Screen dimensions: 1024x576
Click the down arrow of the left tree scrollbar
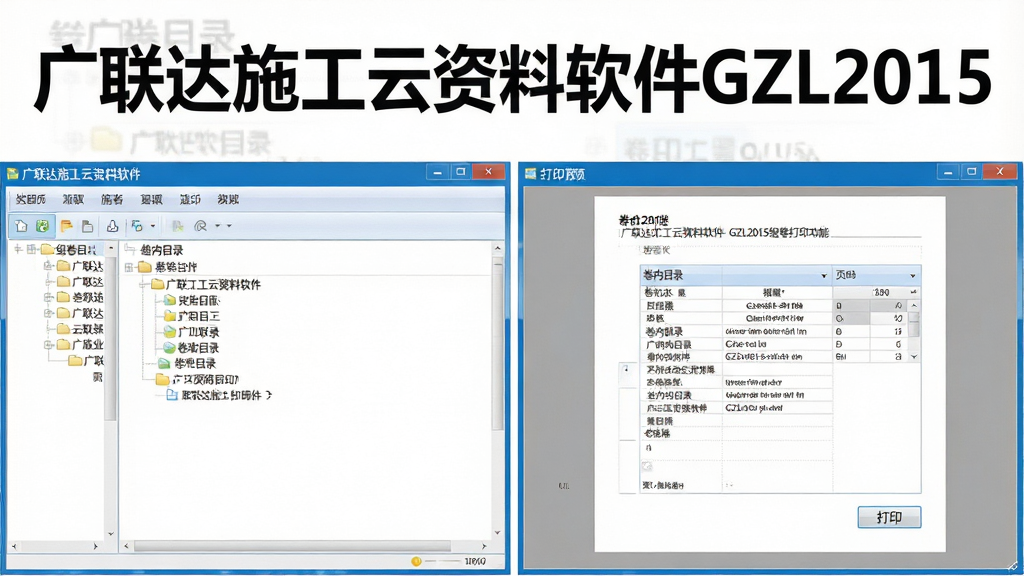[x=110, y=533]
